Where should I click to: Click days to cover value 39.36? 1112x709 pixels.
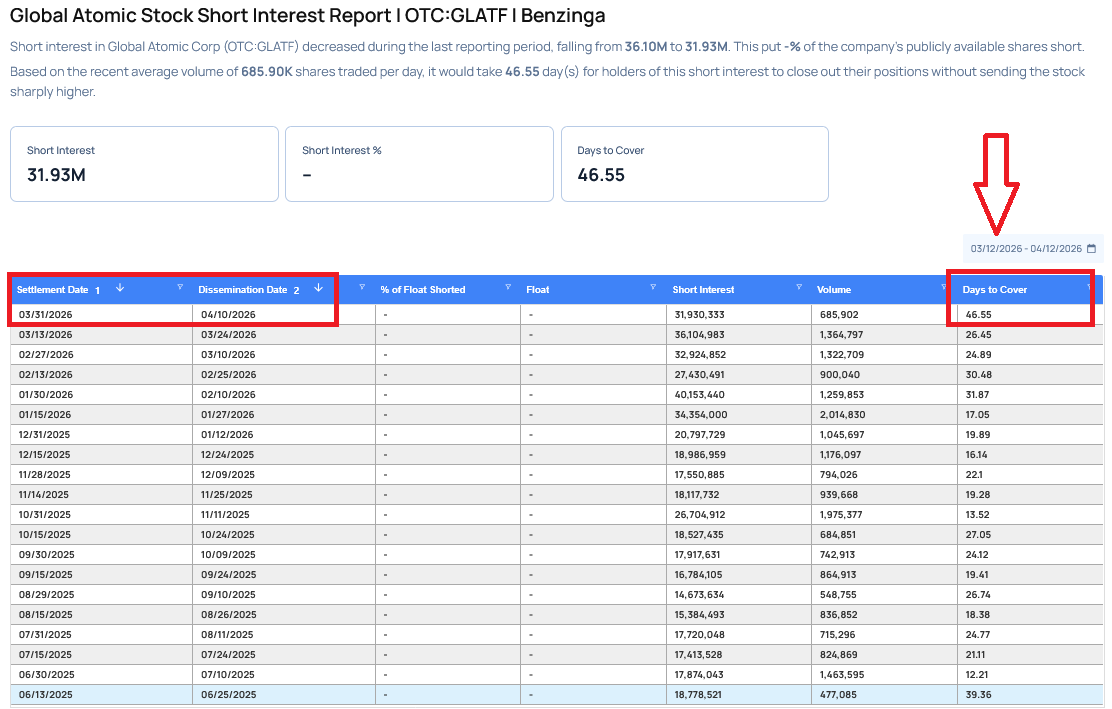978,695
